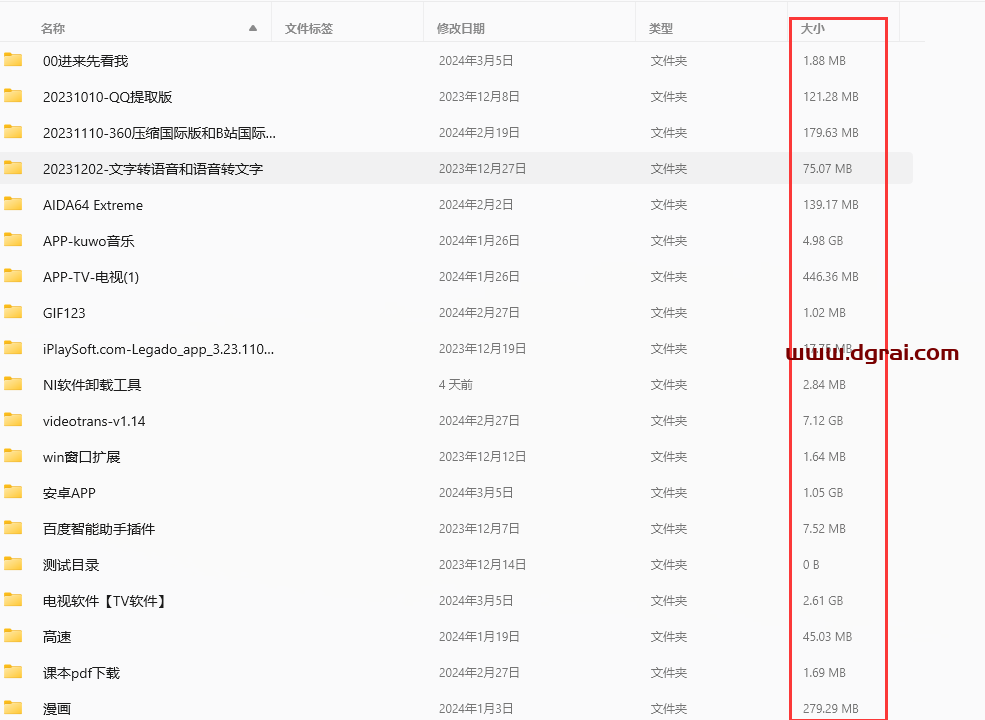Select the 20231010-QQ提取版 folder name
The width and height of the screenshot is (985, 720).
pyautogui.click(x=107, y=97)
